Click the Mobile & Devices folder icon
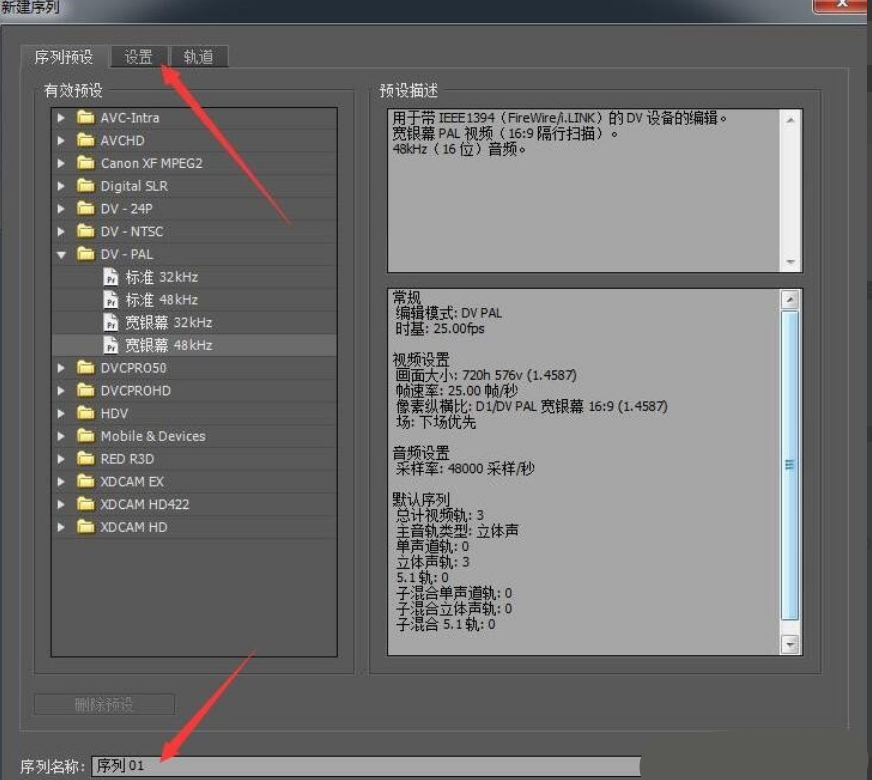Viewport: 872px width, 780px height. (x=86, y=436)
